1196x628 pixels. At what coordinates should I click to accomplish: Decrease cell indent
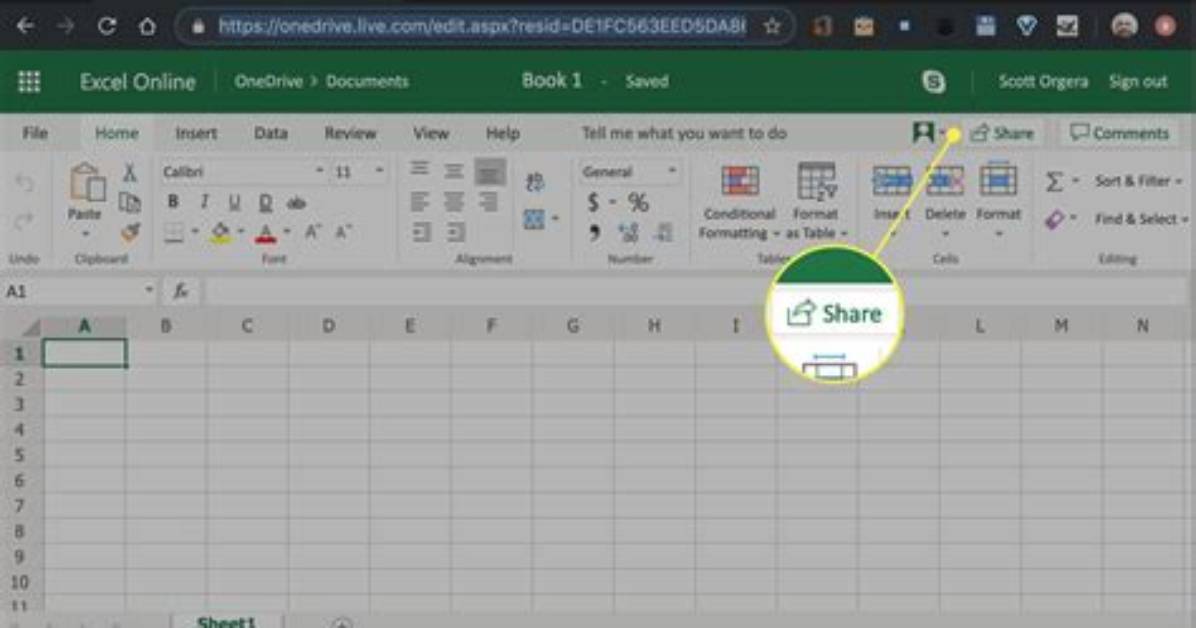(422, 232)
